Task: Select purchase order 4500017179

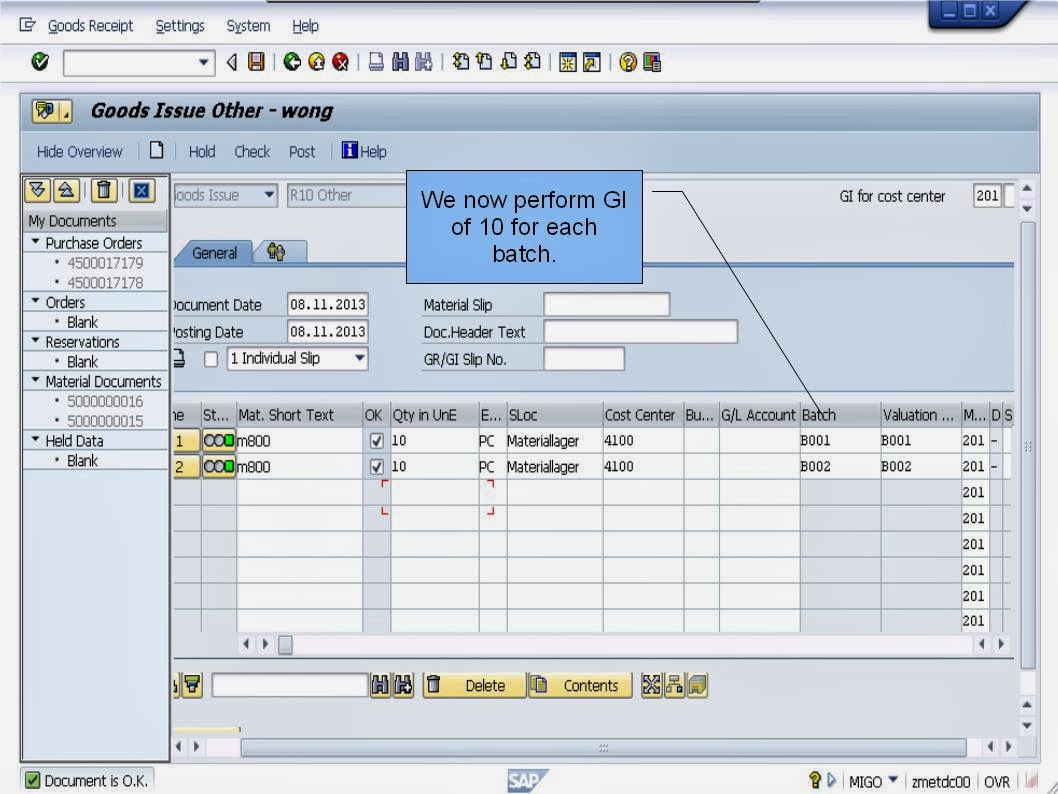Action: (105, 263)
